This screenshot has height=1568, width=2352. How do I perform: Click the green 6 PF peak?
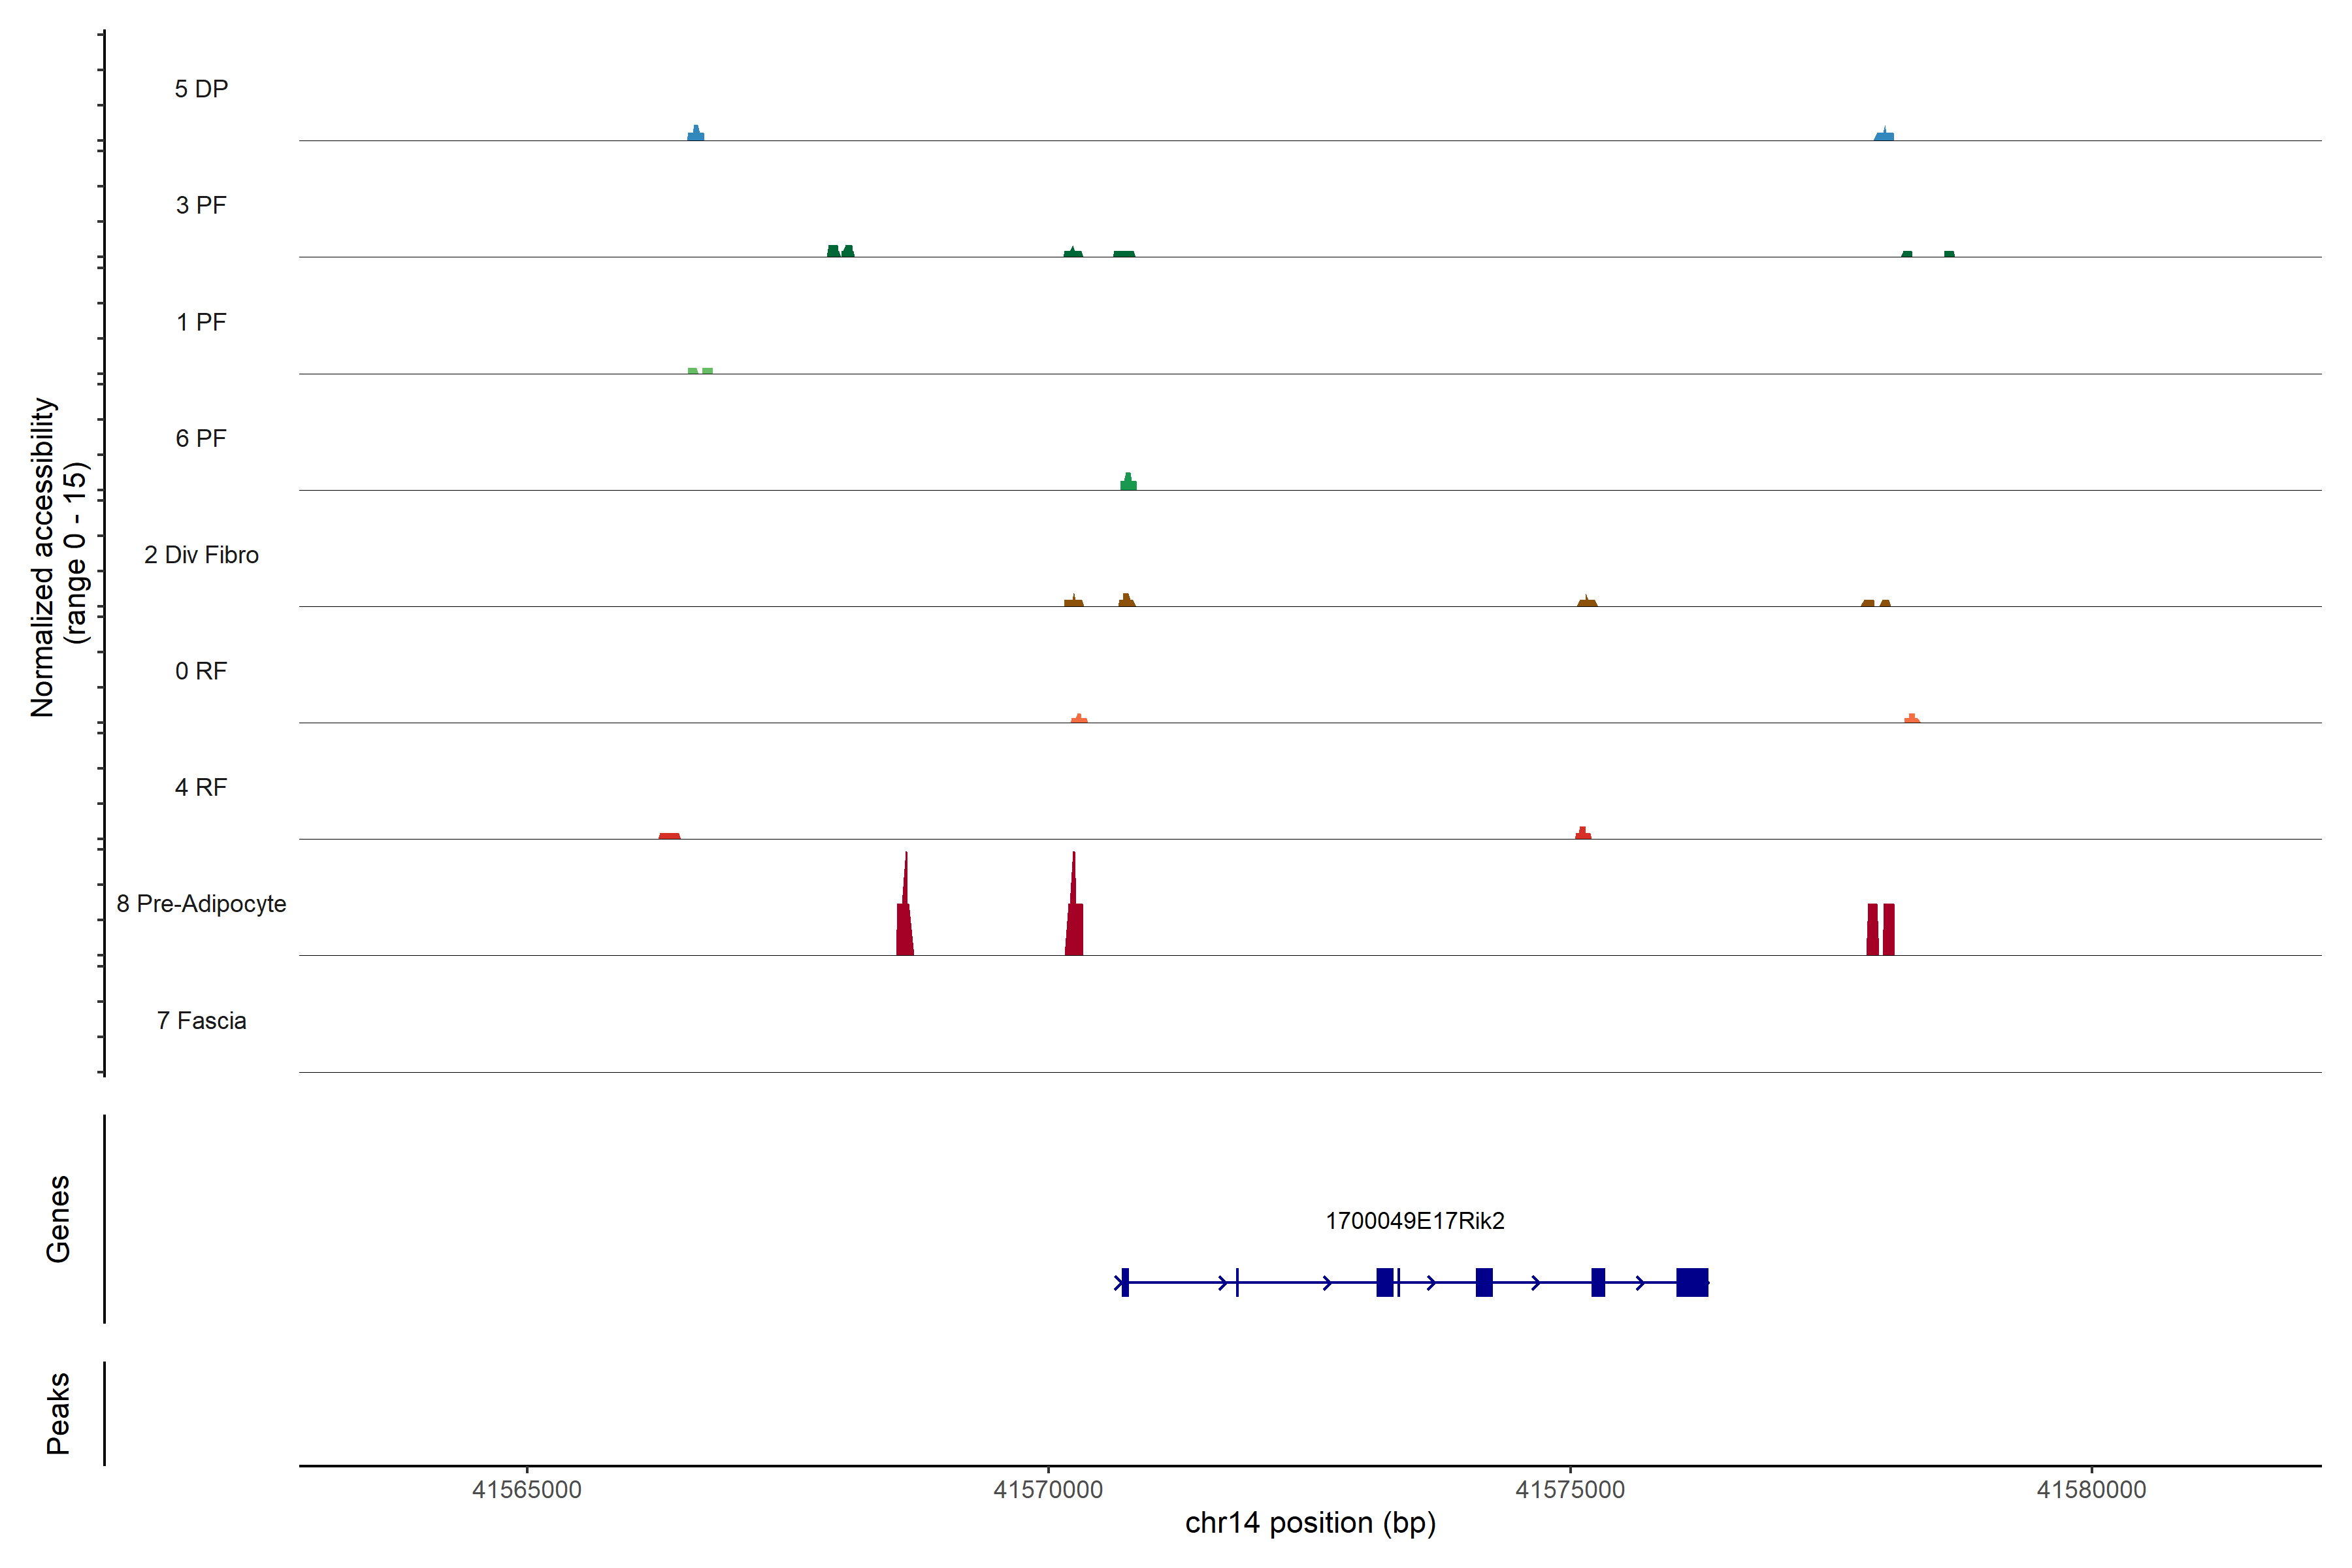(x=1128, y=483)
